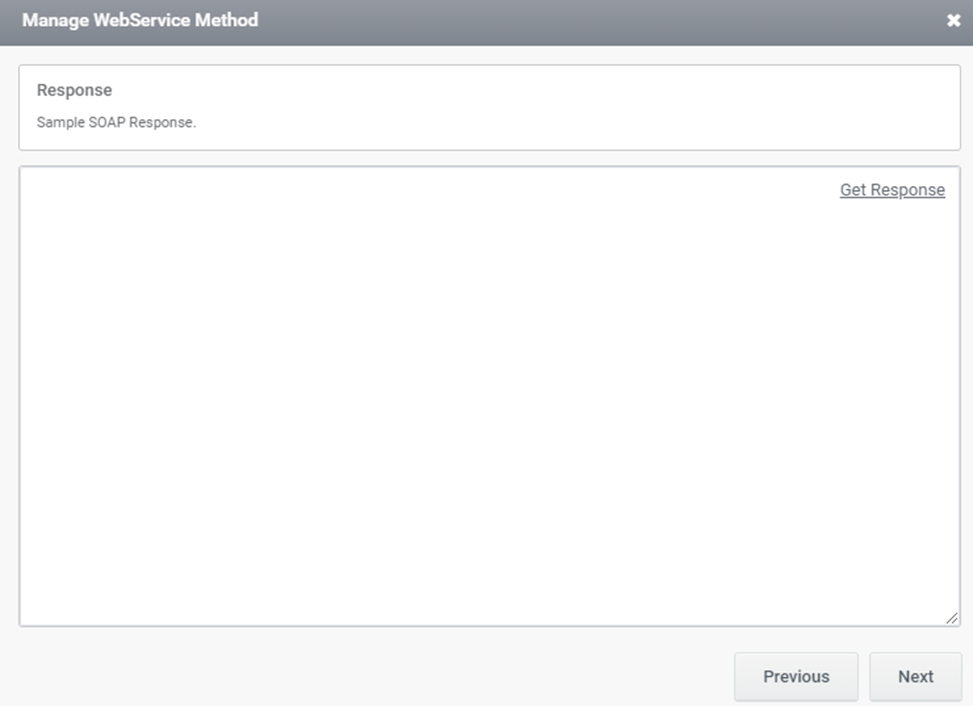
Task: Close the Manage WebService Method dialog
Action: [953, 20]
